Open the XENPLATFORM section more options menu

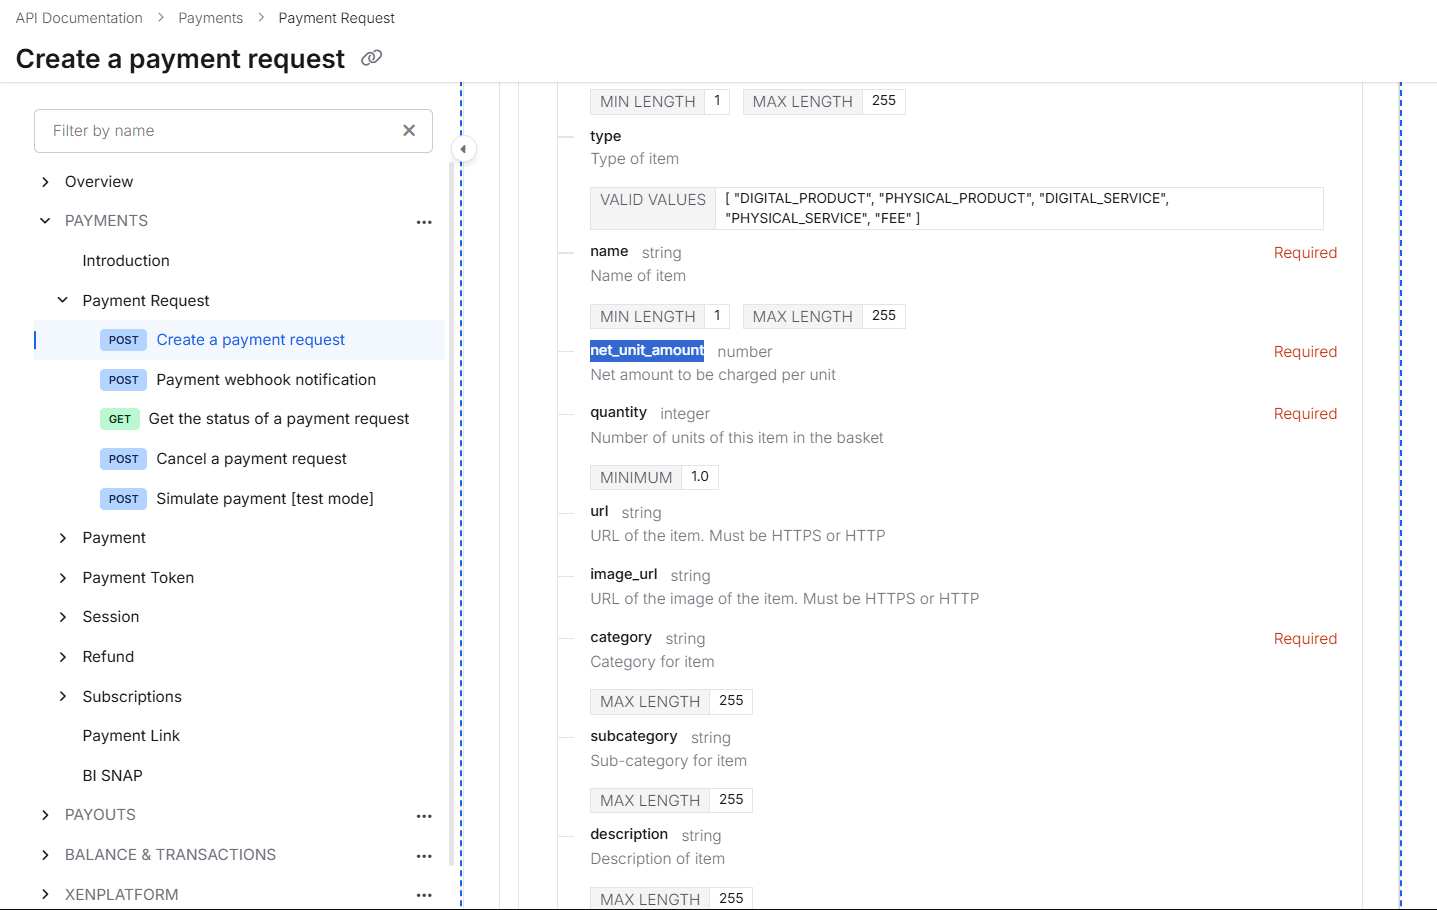click(424, 895)
